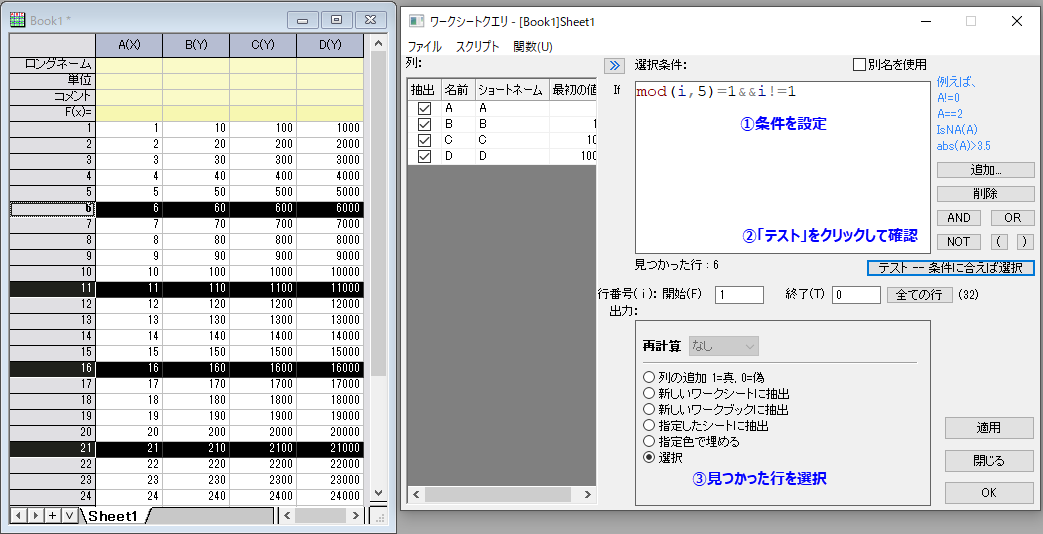
Task: Uncheck extraction checkbox for column B
Action: coord(424,124)
